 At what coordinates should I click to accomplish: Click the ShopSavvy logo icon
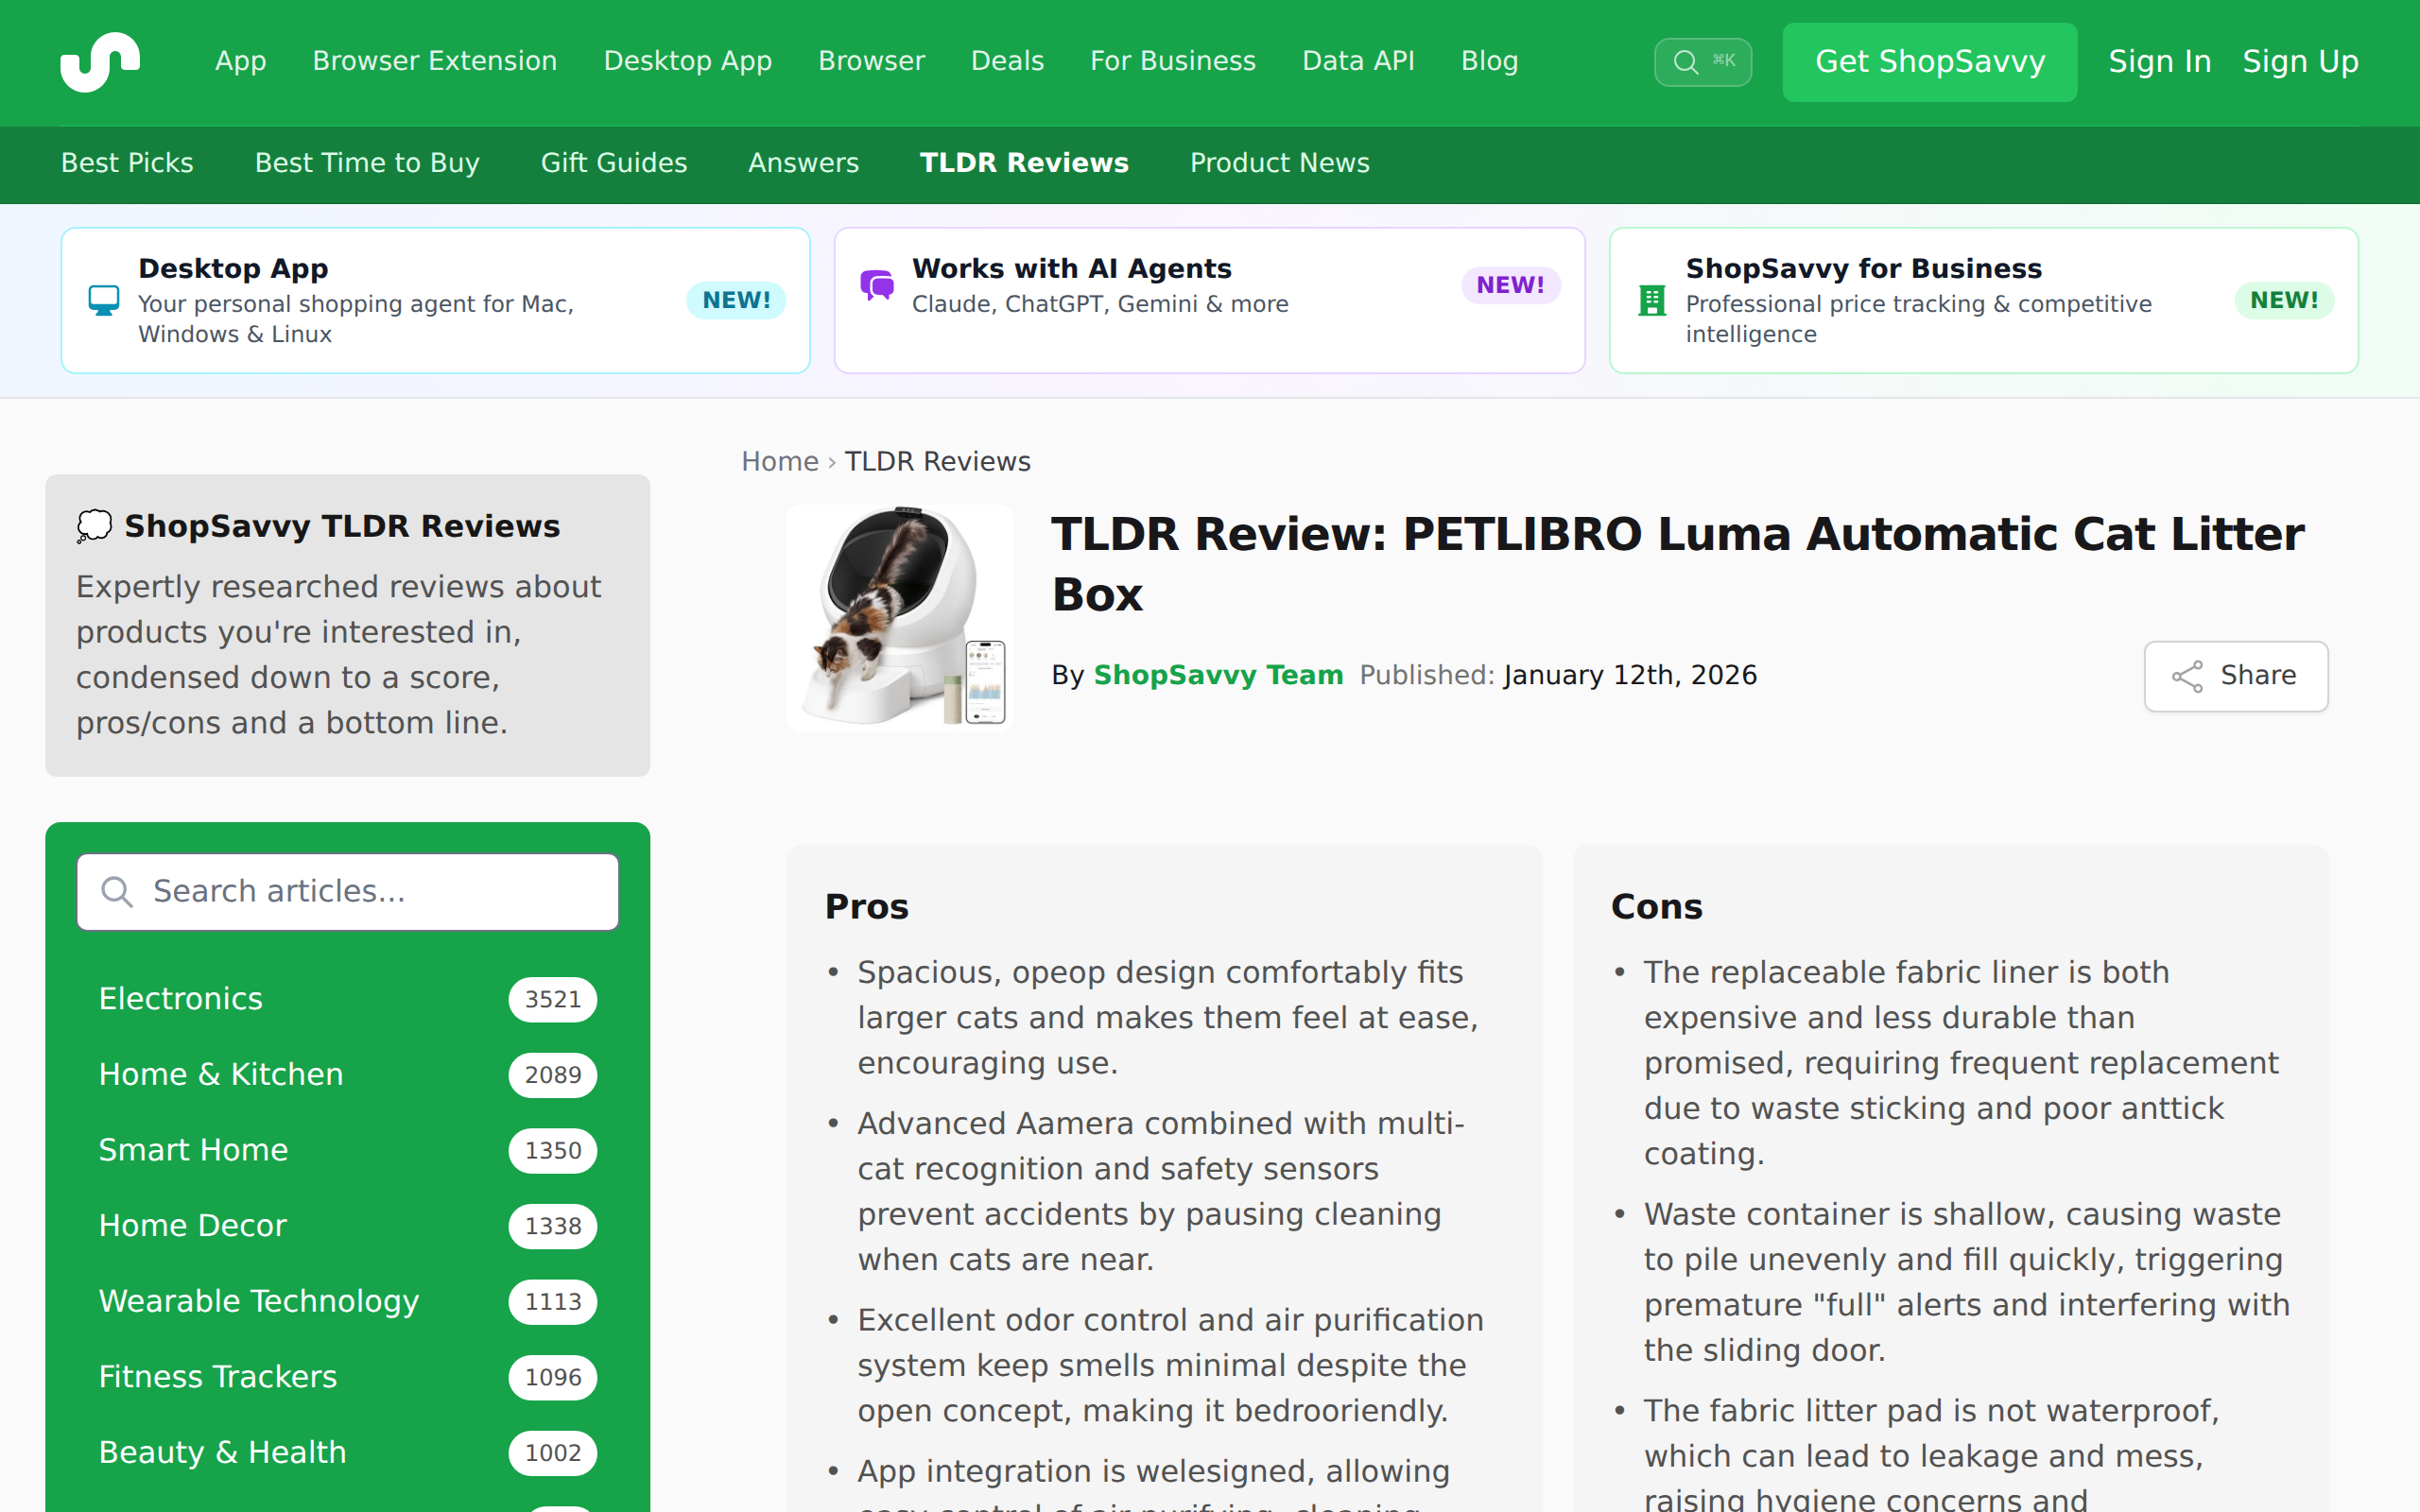tap(100, 62)
